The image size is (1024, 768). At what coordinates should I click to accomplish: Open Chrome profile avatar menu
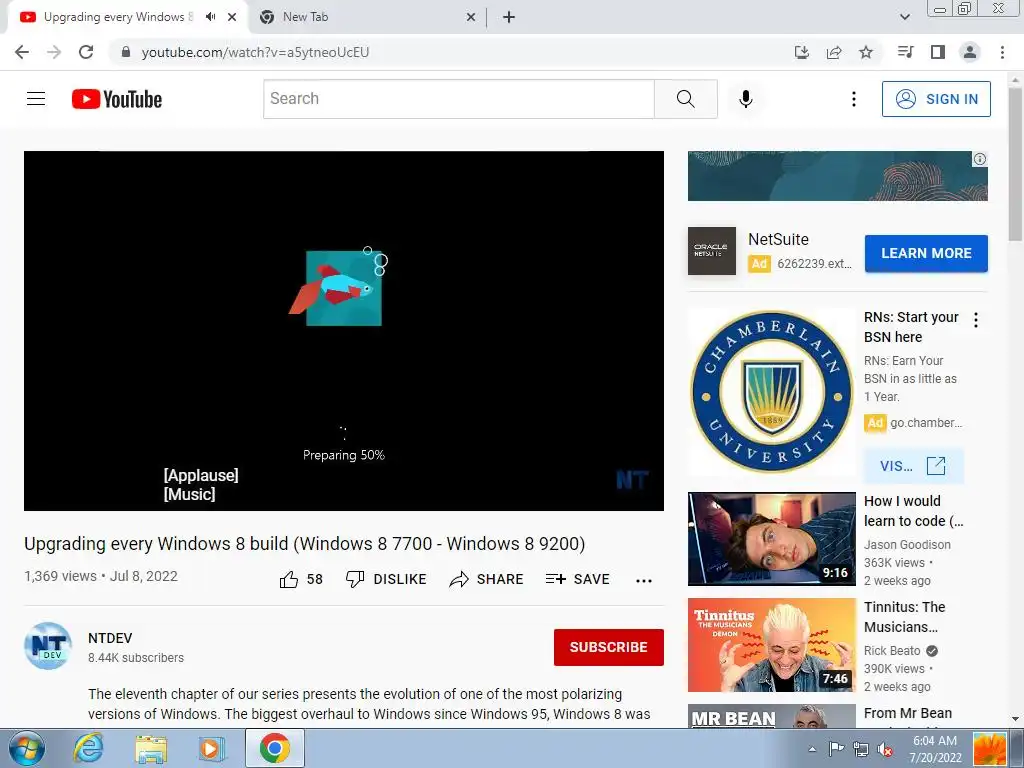[x=970, y=52]
